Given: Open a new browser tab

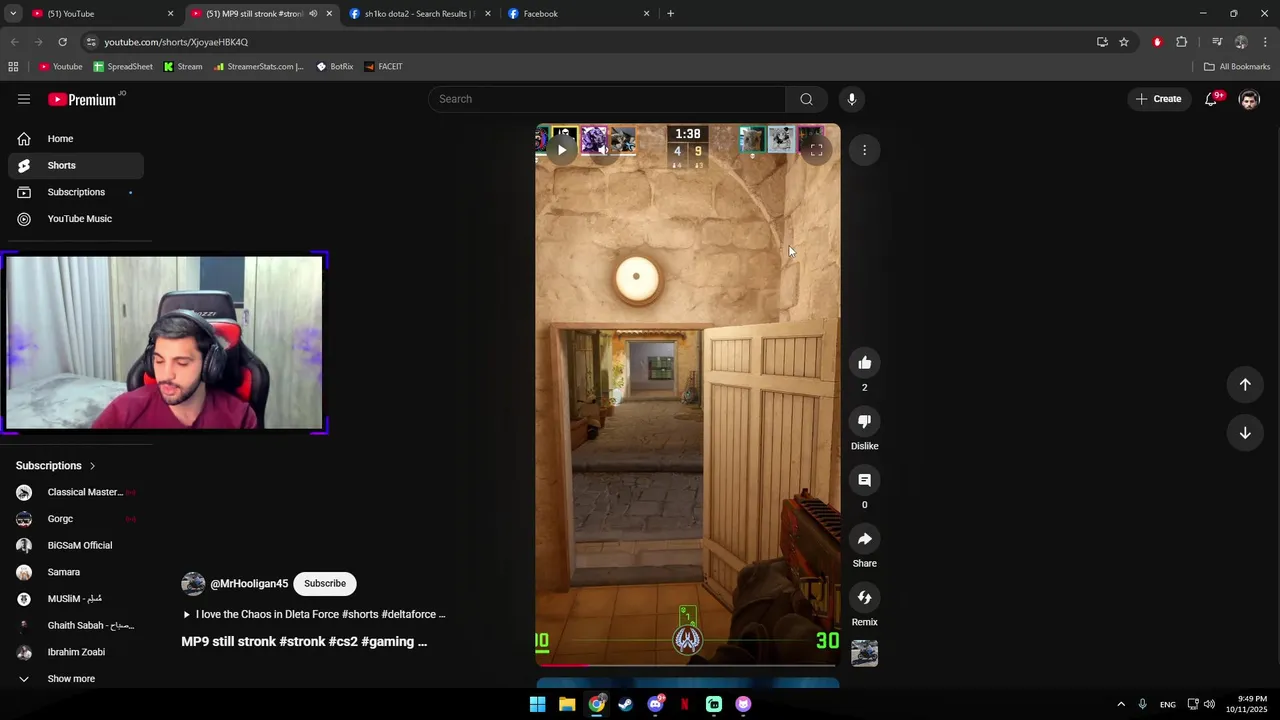Looking at the screenshot, I should tap(670, 14).
